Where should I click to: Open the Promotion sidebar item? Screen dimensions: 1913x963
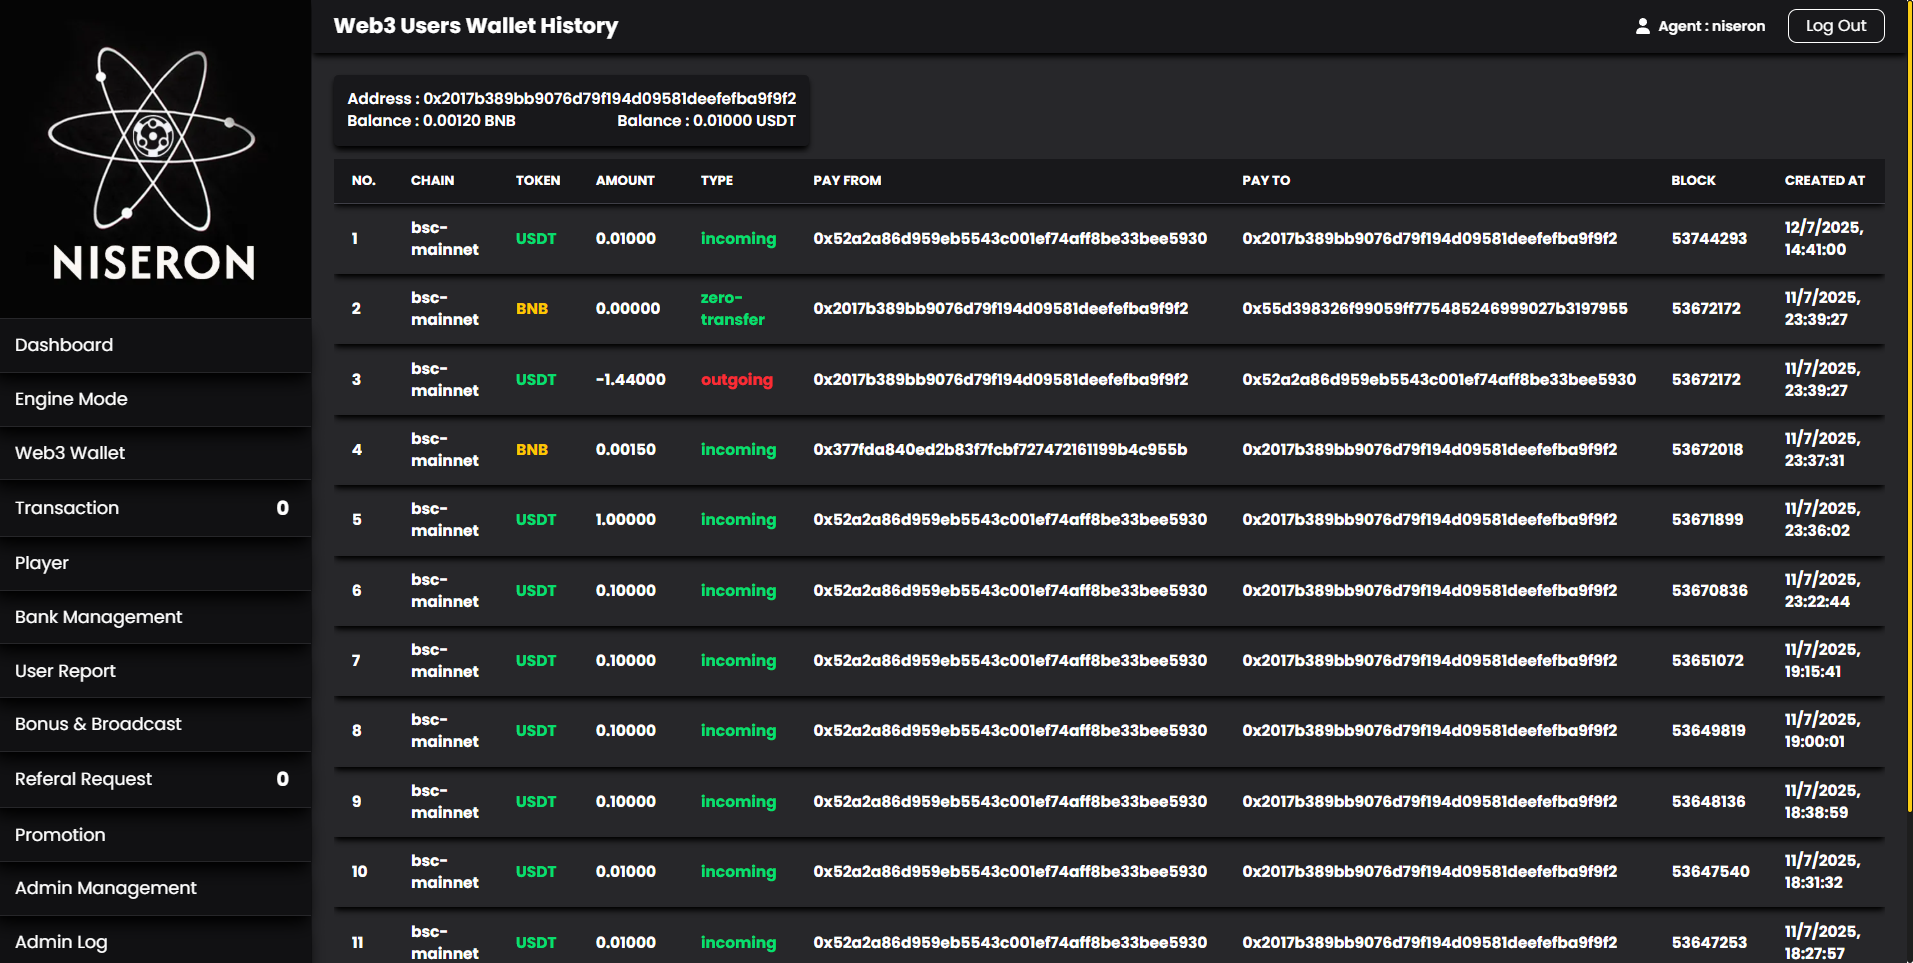[156, 835]
